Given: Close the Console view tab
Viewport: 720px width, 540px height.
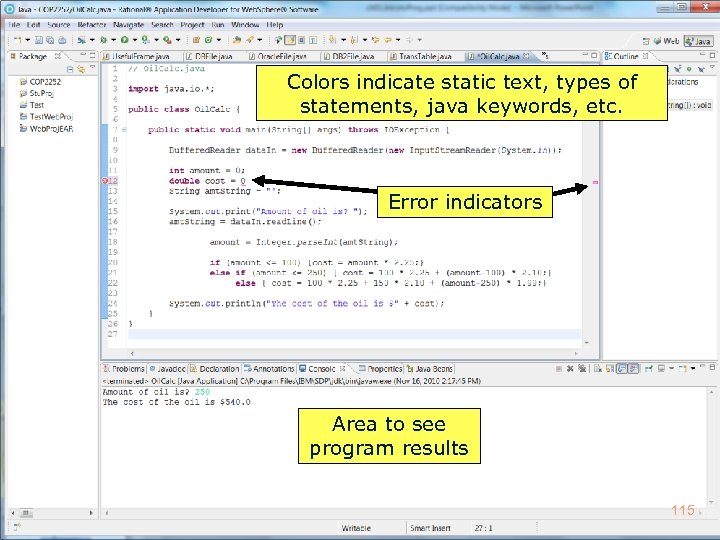Looking at the screenshot, I should pyautogui.click(x=342, y=369).
